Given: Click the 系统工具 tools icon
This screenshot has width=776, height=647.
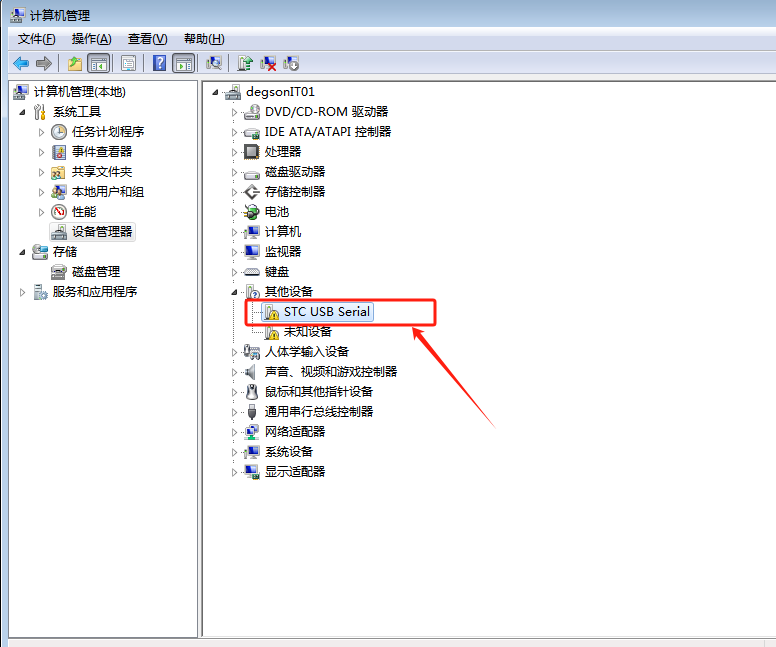Looking at the screenshot, I should pyautogui.click(x=40, y=112).
